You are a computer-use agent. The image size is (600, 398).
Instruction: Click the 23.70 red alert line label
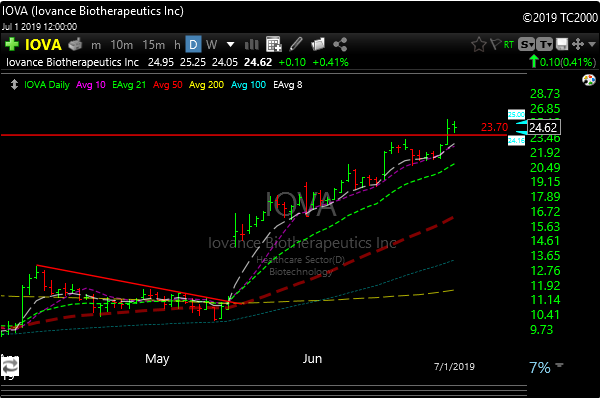tap(494, 127)
